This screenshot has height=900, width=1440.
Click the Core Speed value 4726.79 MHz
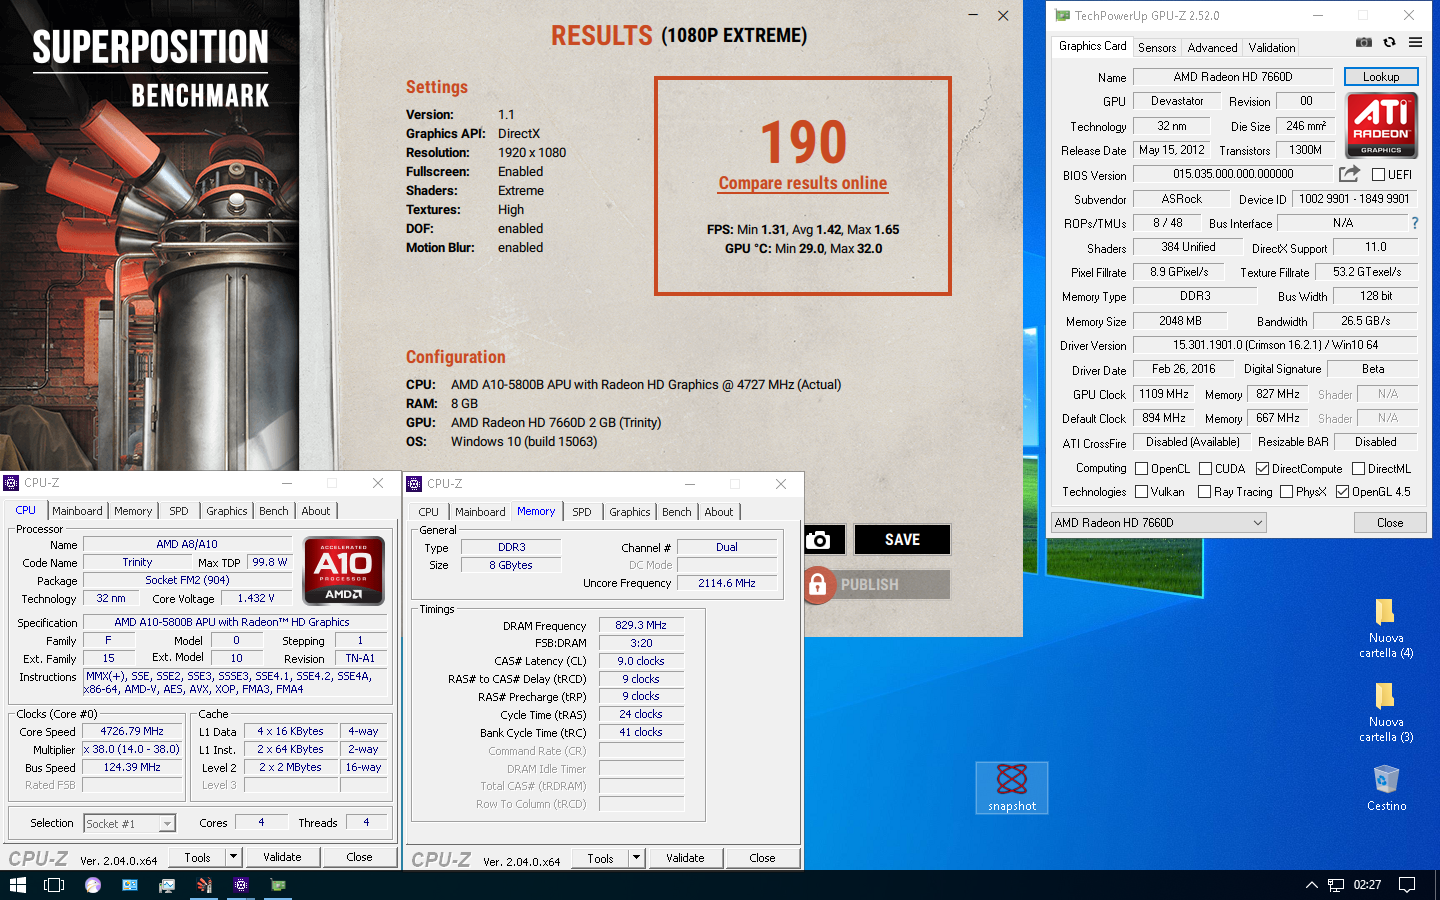(x=132, y=731)
